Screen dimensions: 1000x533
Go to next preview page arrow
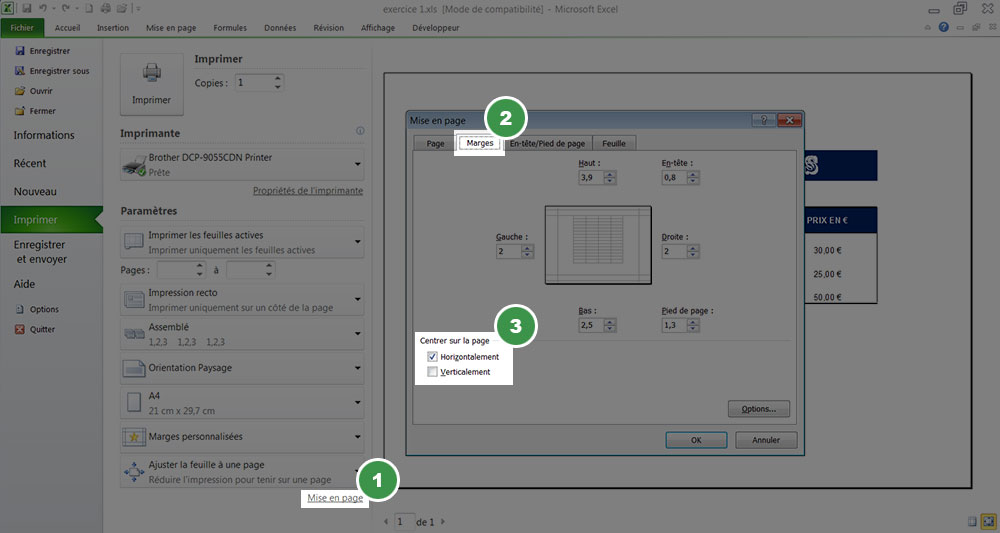click(443, 522)
